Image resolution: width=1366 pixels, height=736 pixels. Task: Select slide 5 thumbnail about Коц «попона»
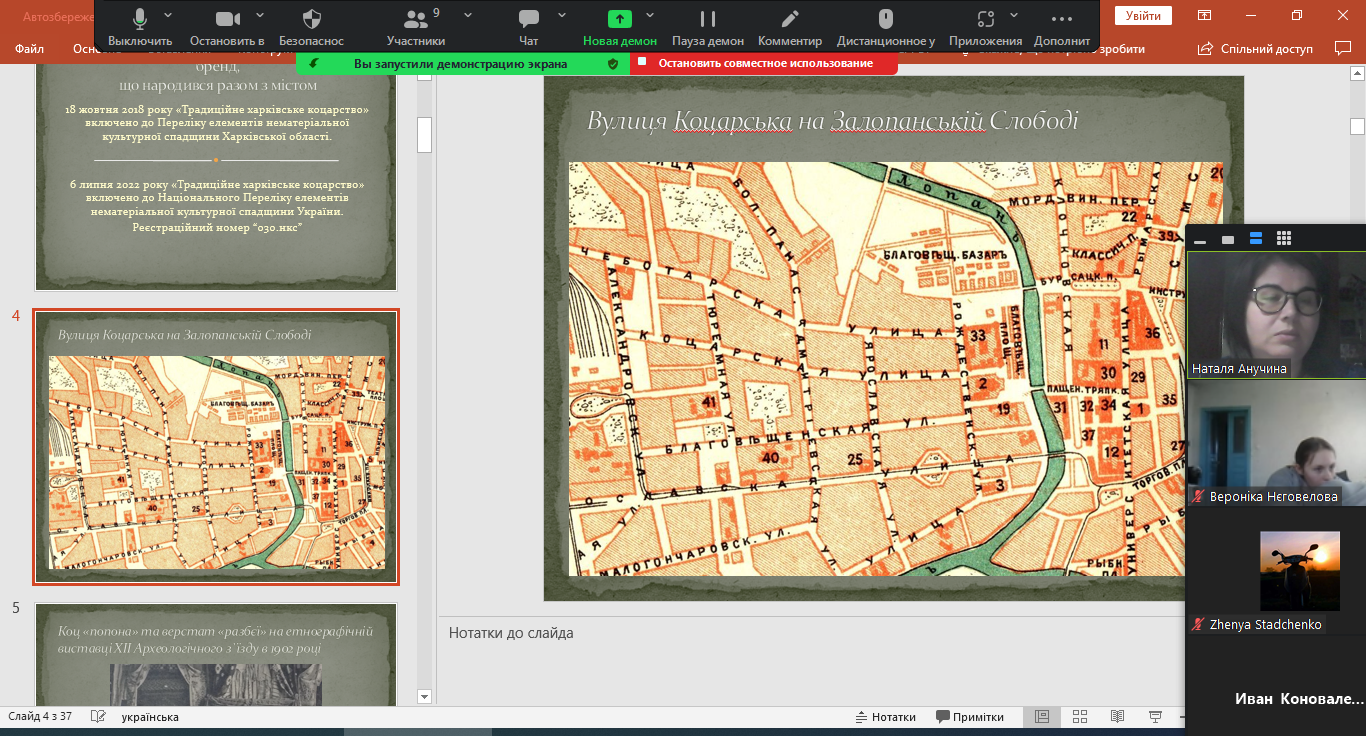216,654
